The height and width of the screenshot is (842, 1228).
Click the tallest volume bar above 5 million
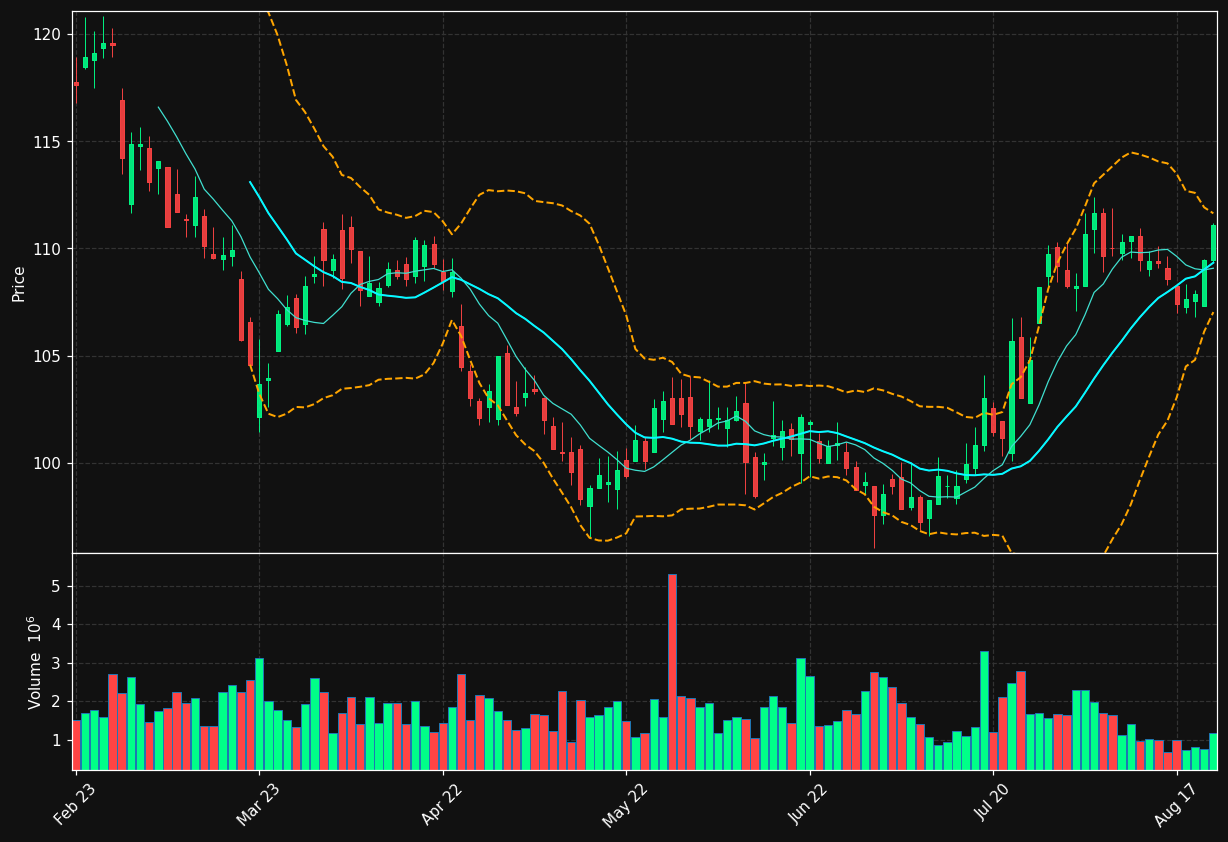click(x=672, y=672)
